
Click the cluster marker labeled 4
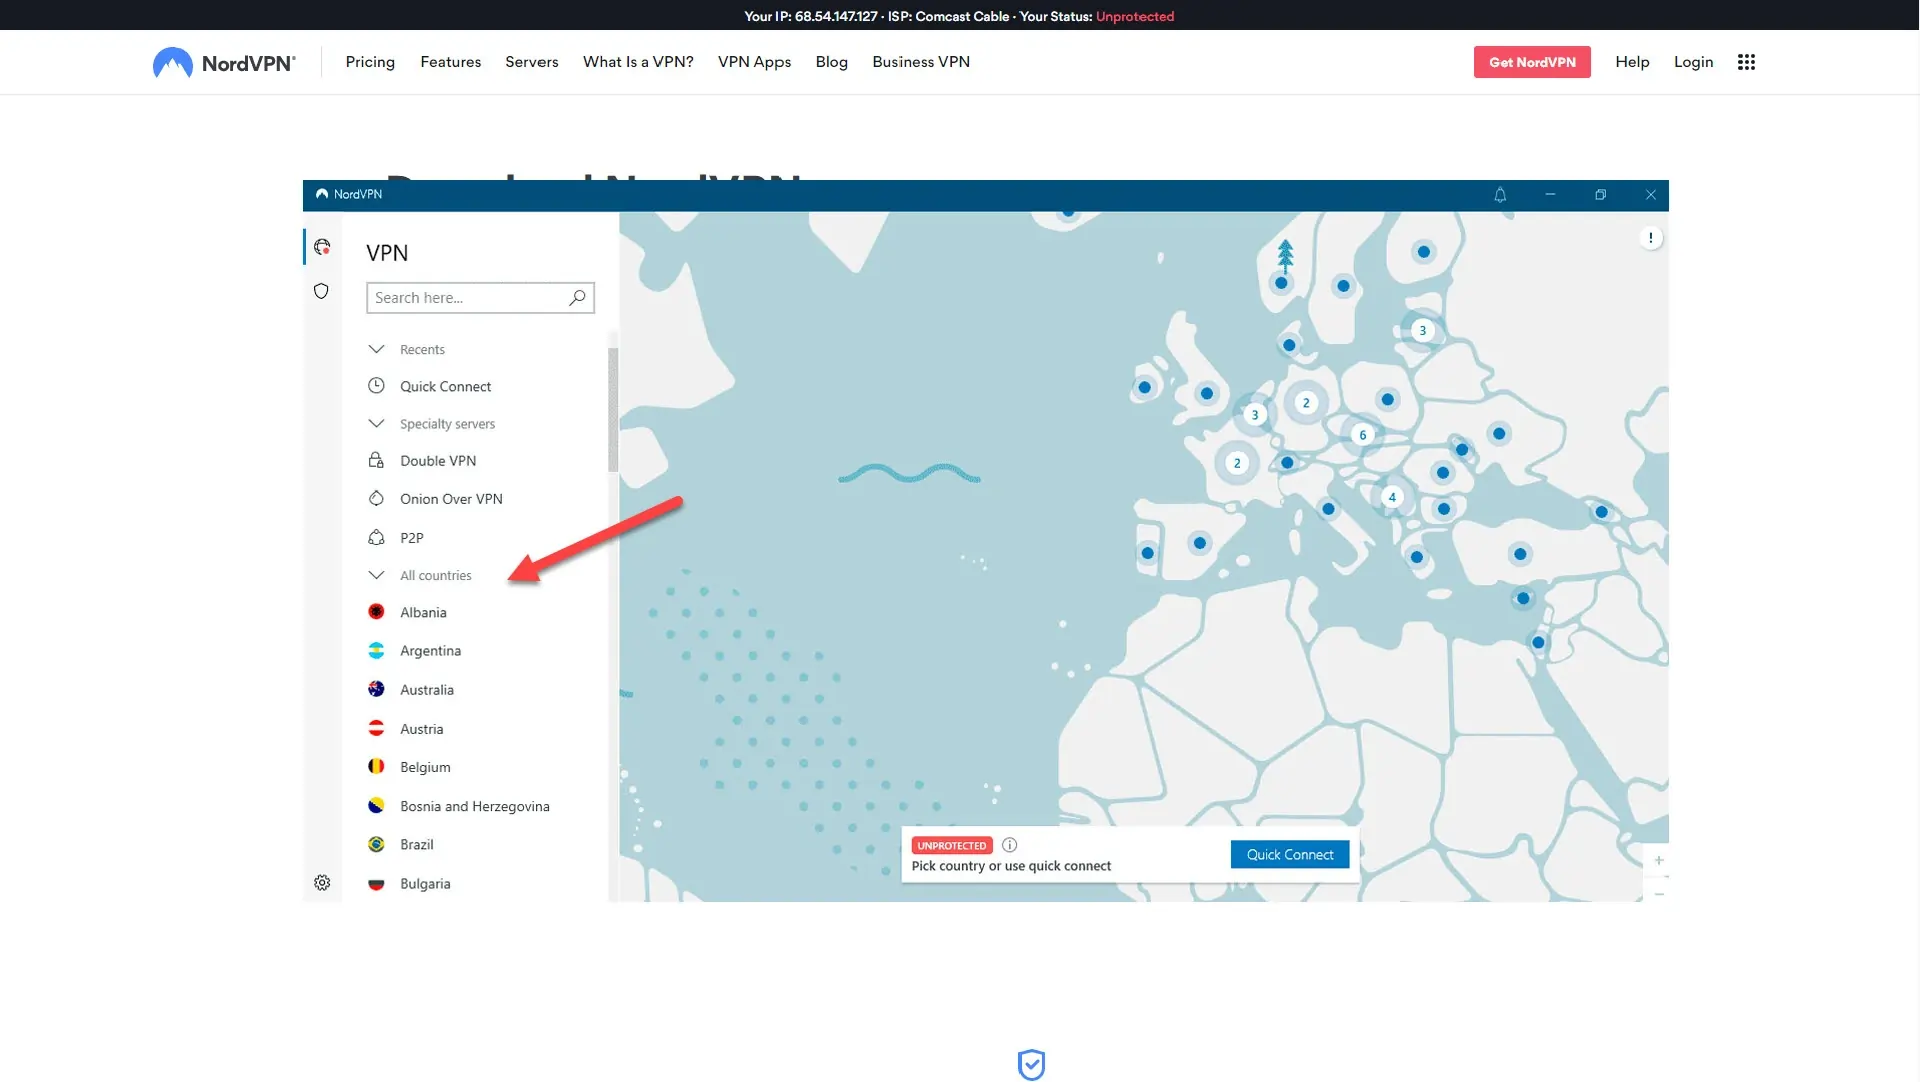point(1392,497)
